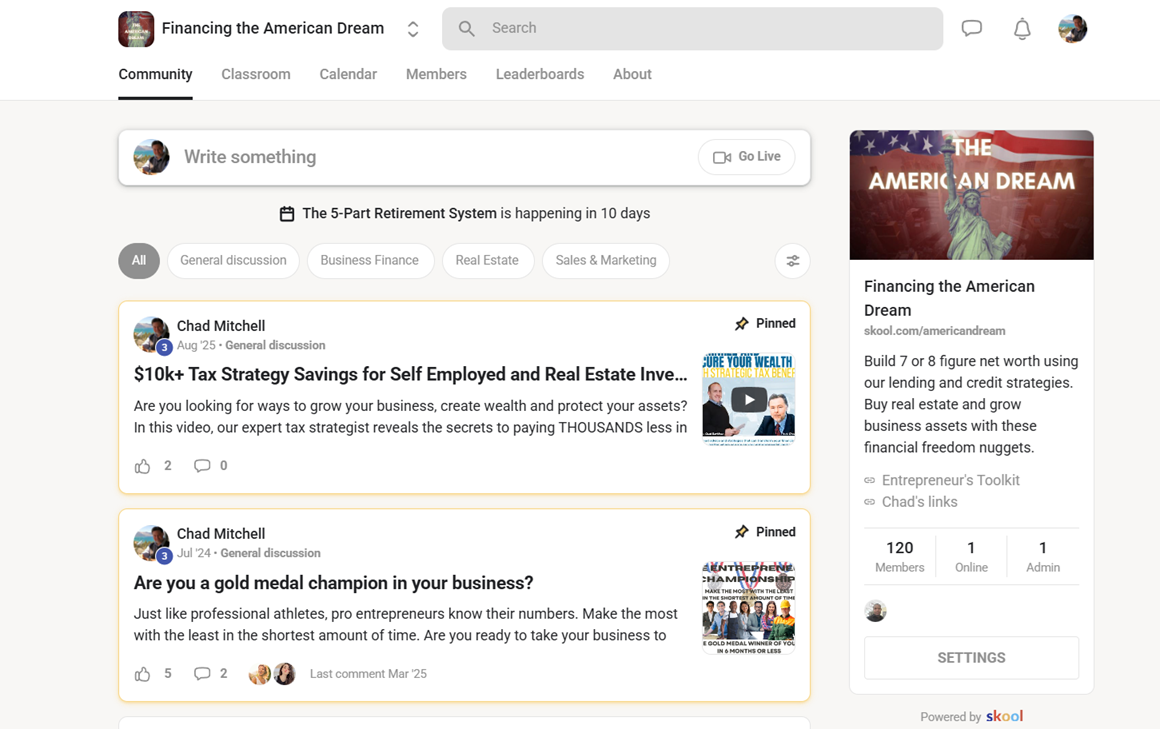Click the 1 Admin stat
1160x729 pixels.
pyautogui.click(x=1043, y=557)
